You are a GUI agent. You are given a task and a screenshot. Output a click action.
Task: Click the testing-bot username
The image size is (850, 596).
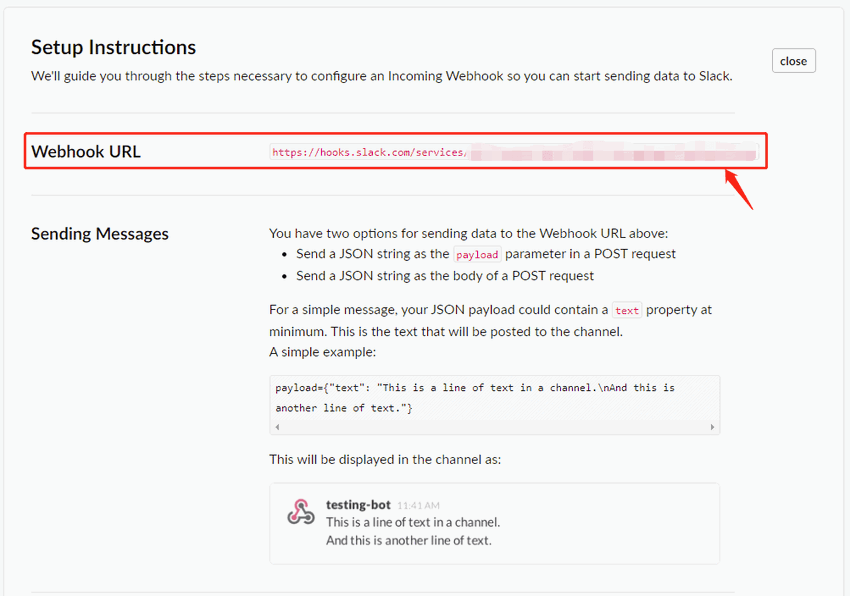coord(358,505)
